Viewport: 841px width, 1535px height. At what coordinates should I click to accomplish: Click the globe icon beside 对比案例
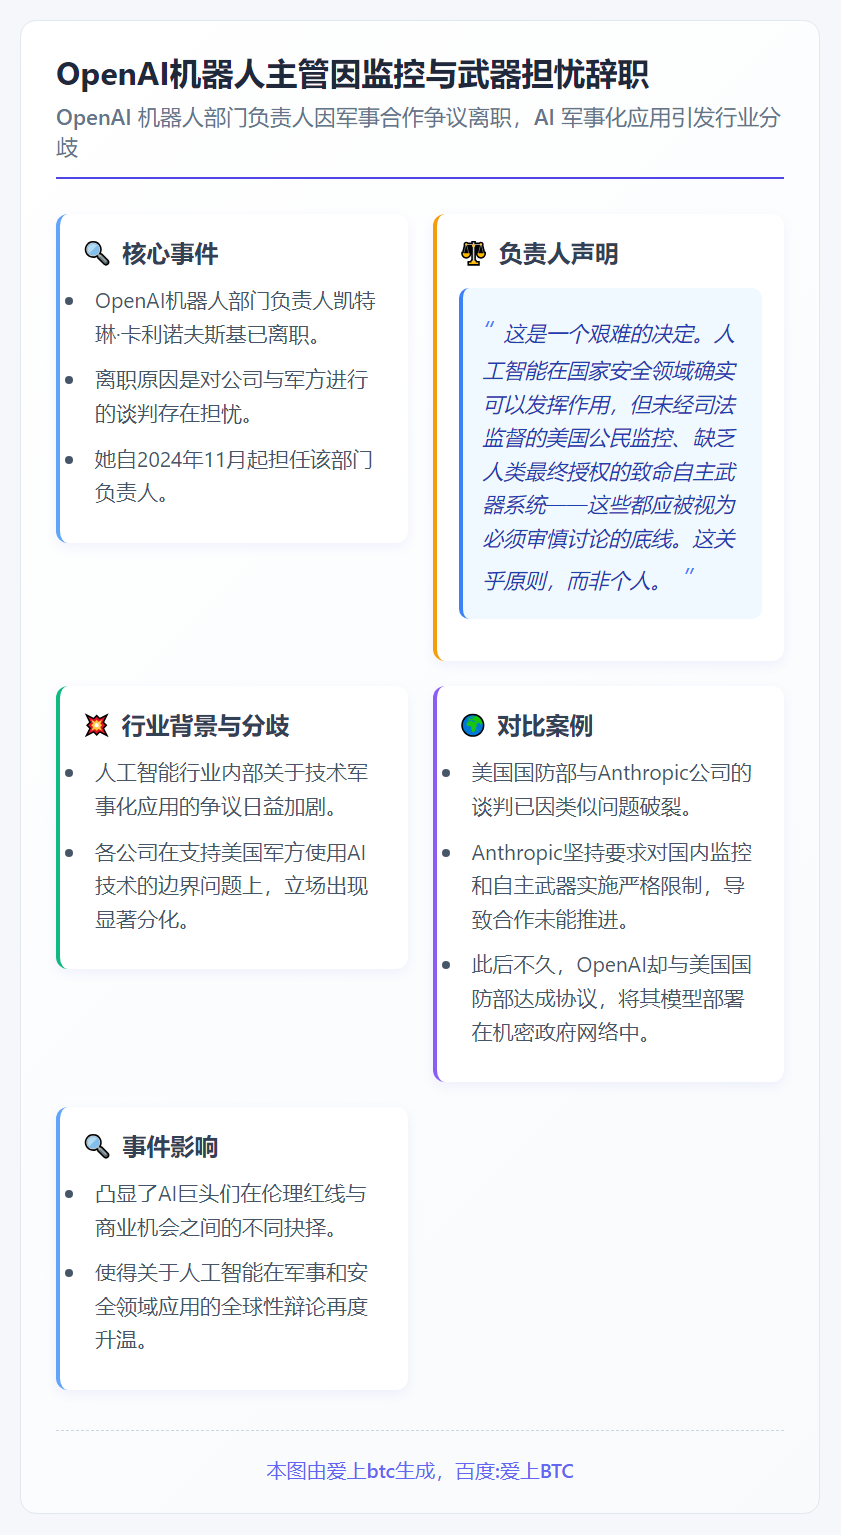473,725
